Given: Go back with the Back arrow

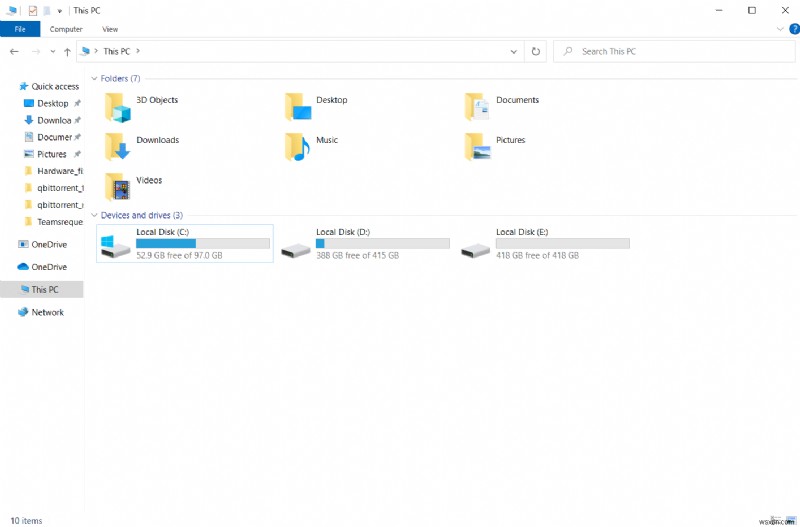Looking at the screenshot, I should pyautogui.click(x=14, y=52).
